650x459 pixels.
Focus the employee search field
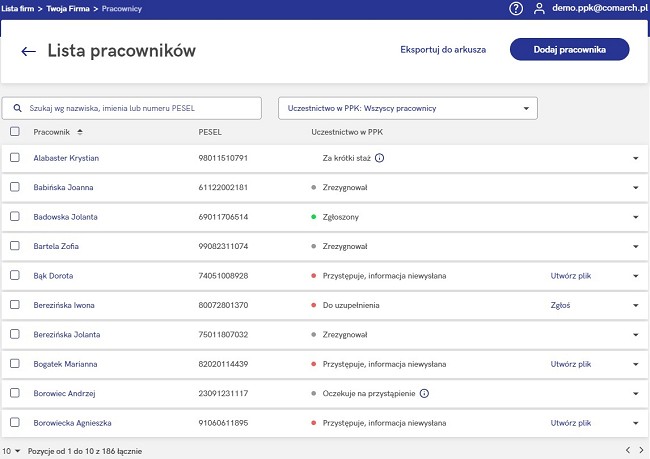click(x=132, y=108)
